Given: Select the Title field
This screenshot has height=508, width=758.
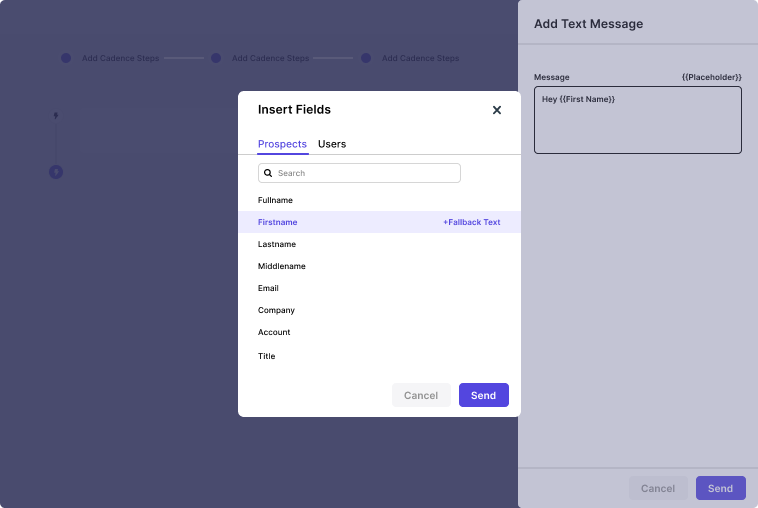Looking at the screenshot, I should (379, 356).
